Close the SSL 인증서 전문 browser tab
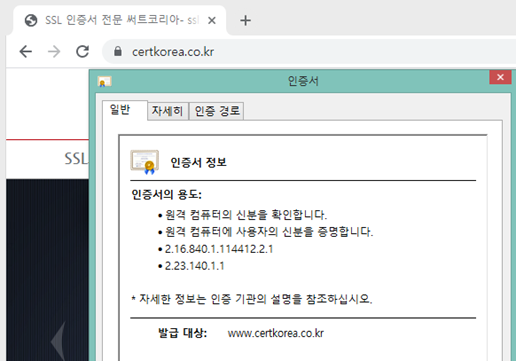The height and width of the screenshot is (361, 516). click(x=212, y=21)
